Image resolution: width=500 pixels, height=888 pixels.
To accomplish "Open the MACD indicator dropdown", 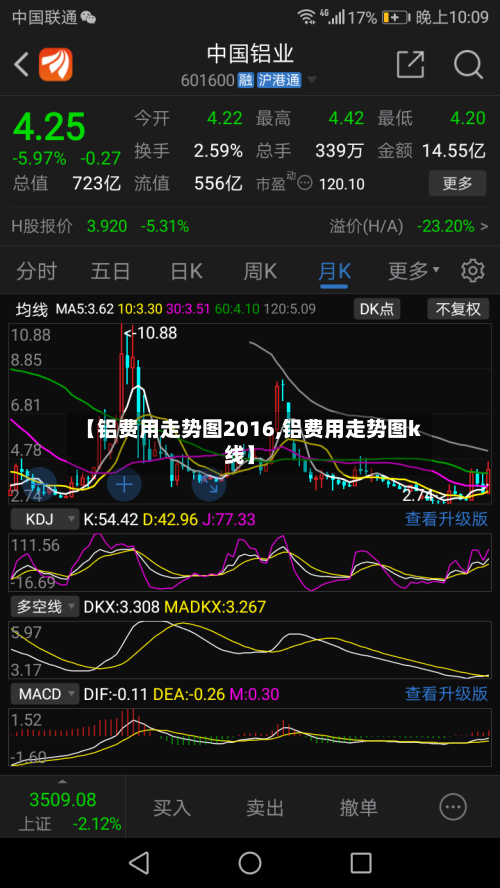I will 45,694.
